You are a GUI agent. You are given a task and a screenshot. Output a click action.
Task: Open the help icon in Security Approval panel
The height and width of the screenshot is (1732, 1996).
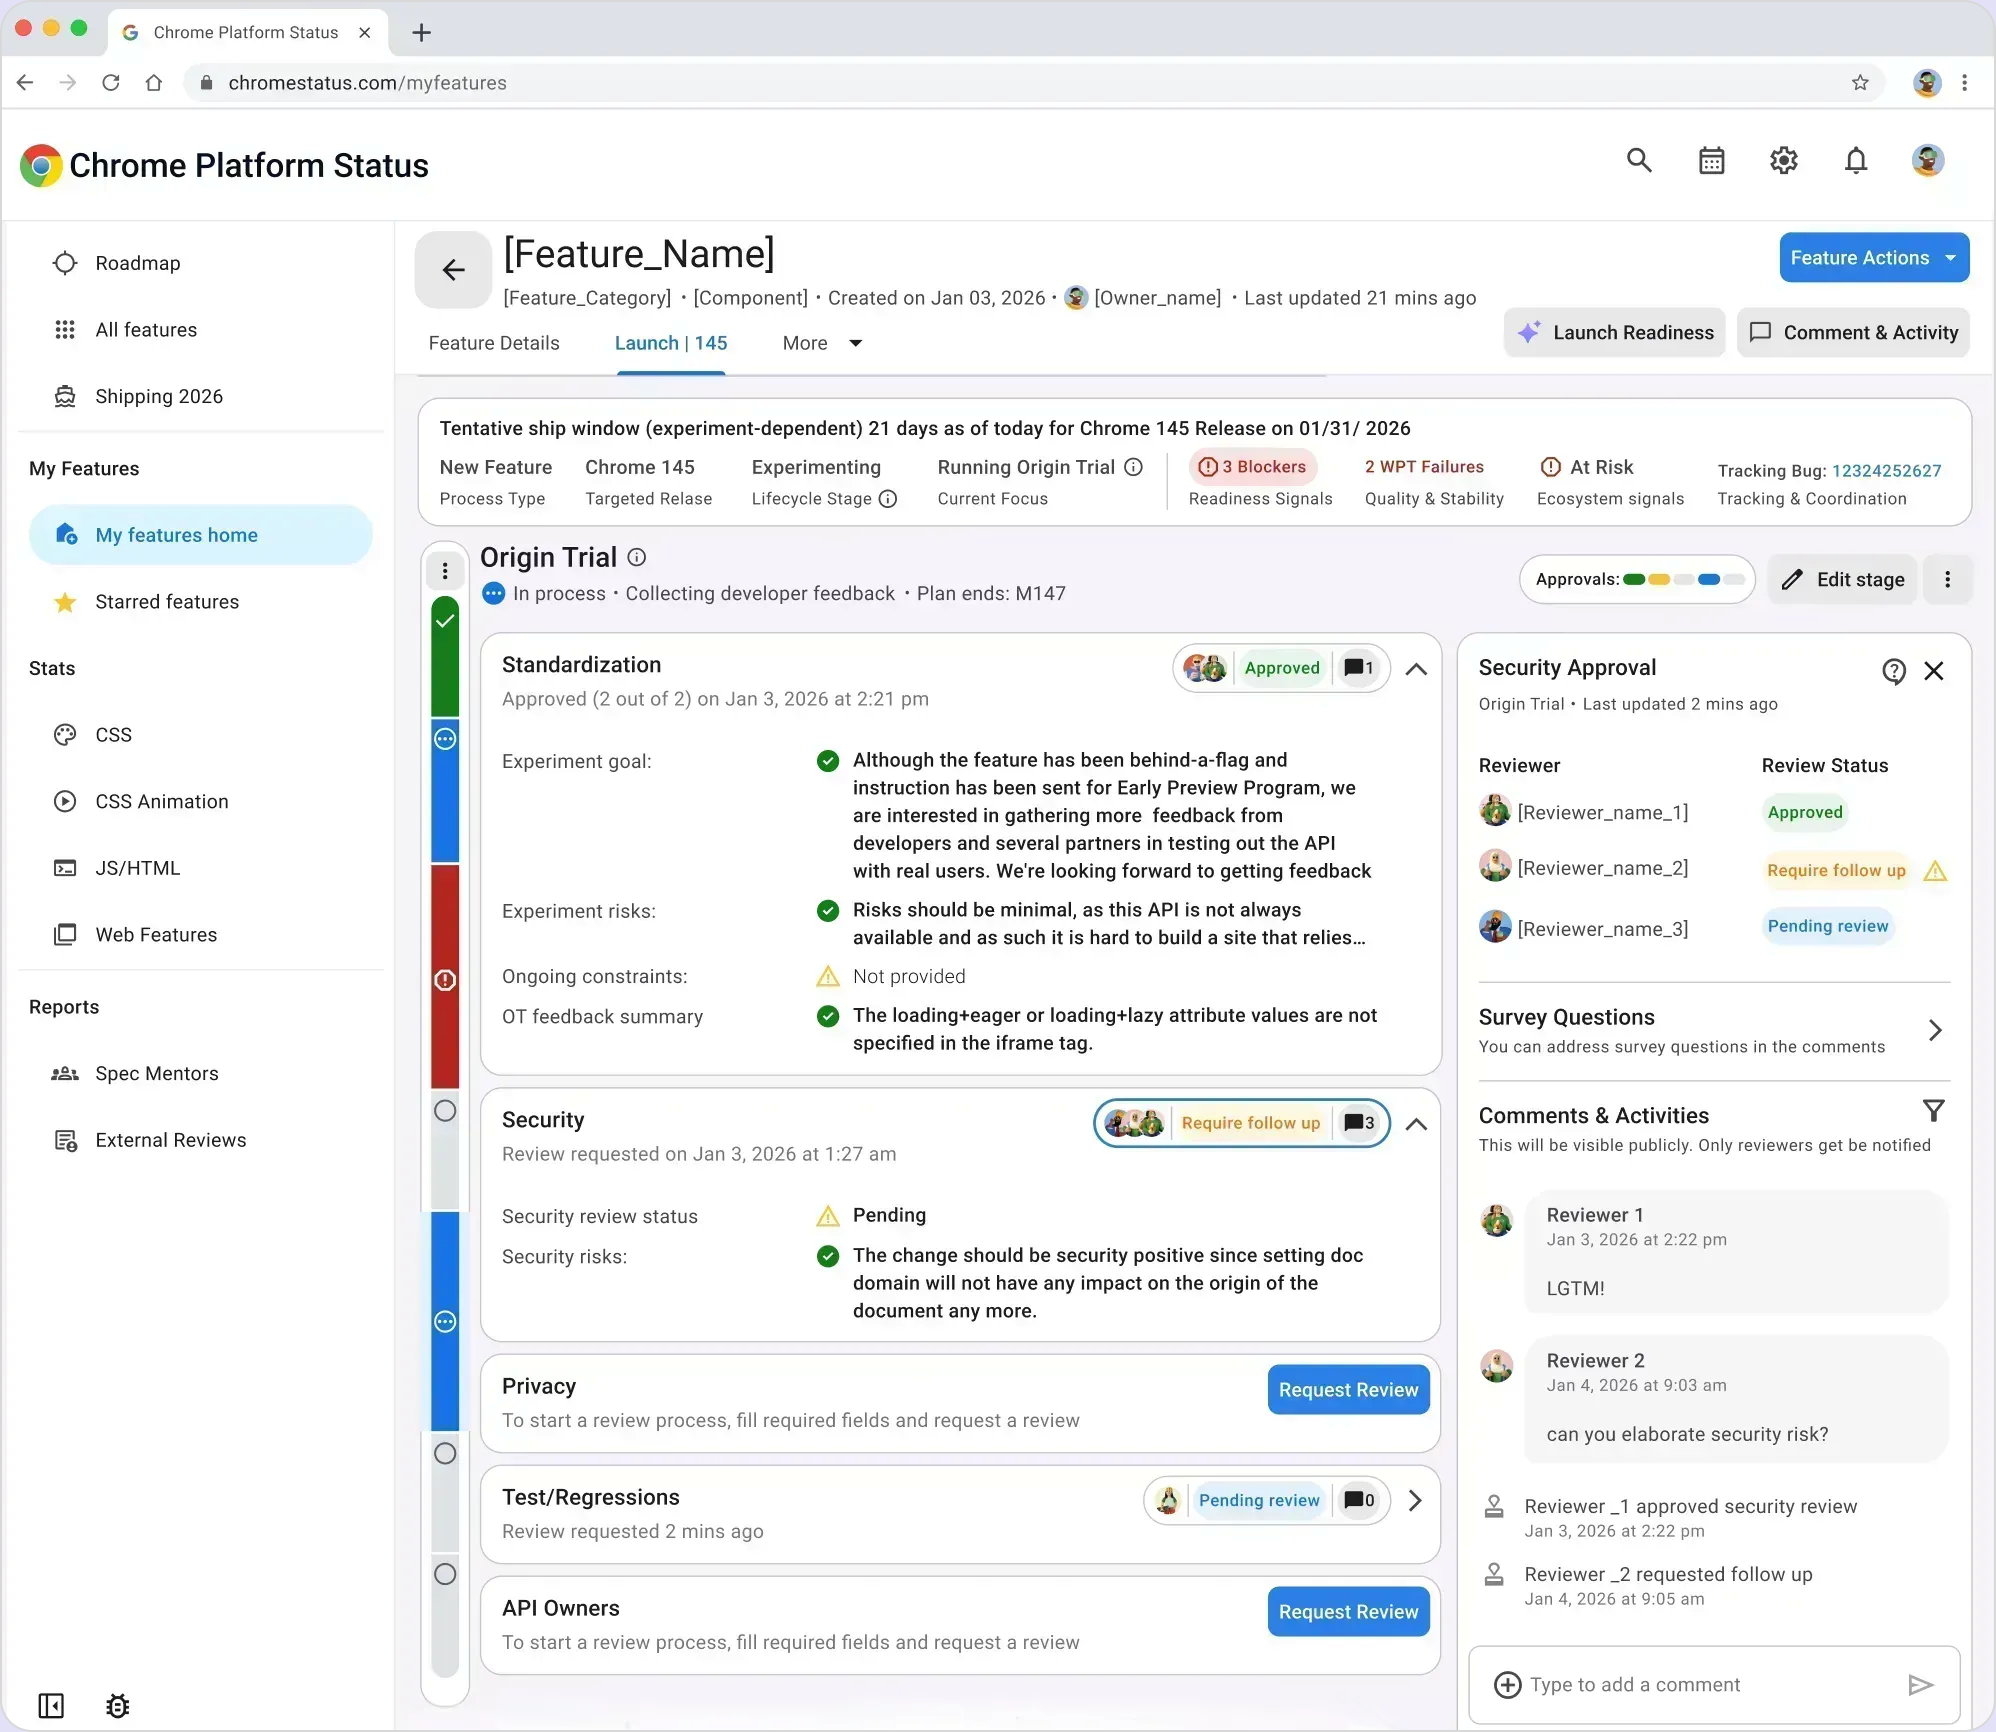pyautogui.click(x=1893, y=671)
